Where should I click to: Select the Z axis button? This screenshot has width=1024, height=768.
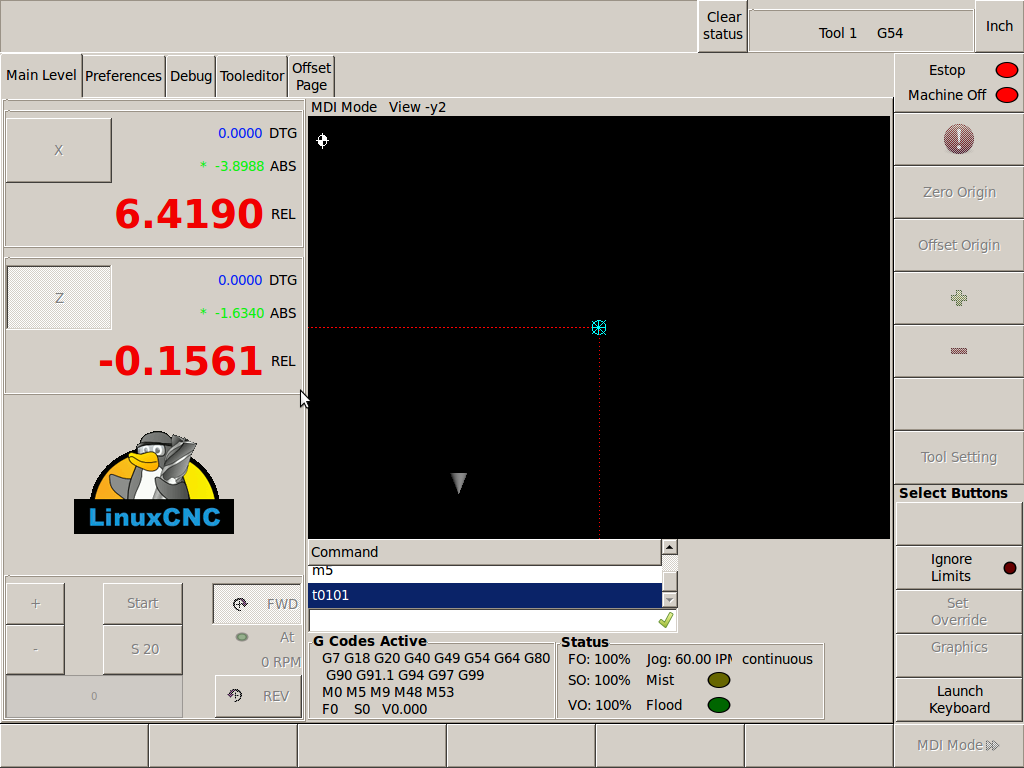click(x=59, y=298)
